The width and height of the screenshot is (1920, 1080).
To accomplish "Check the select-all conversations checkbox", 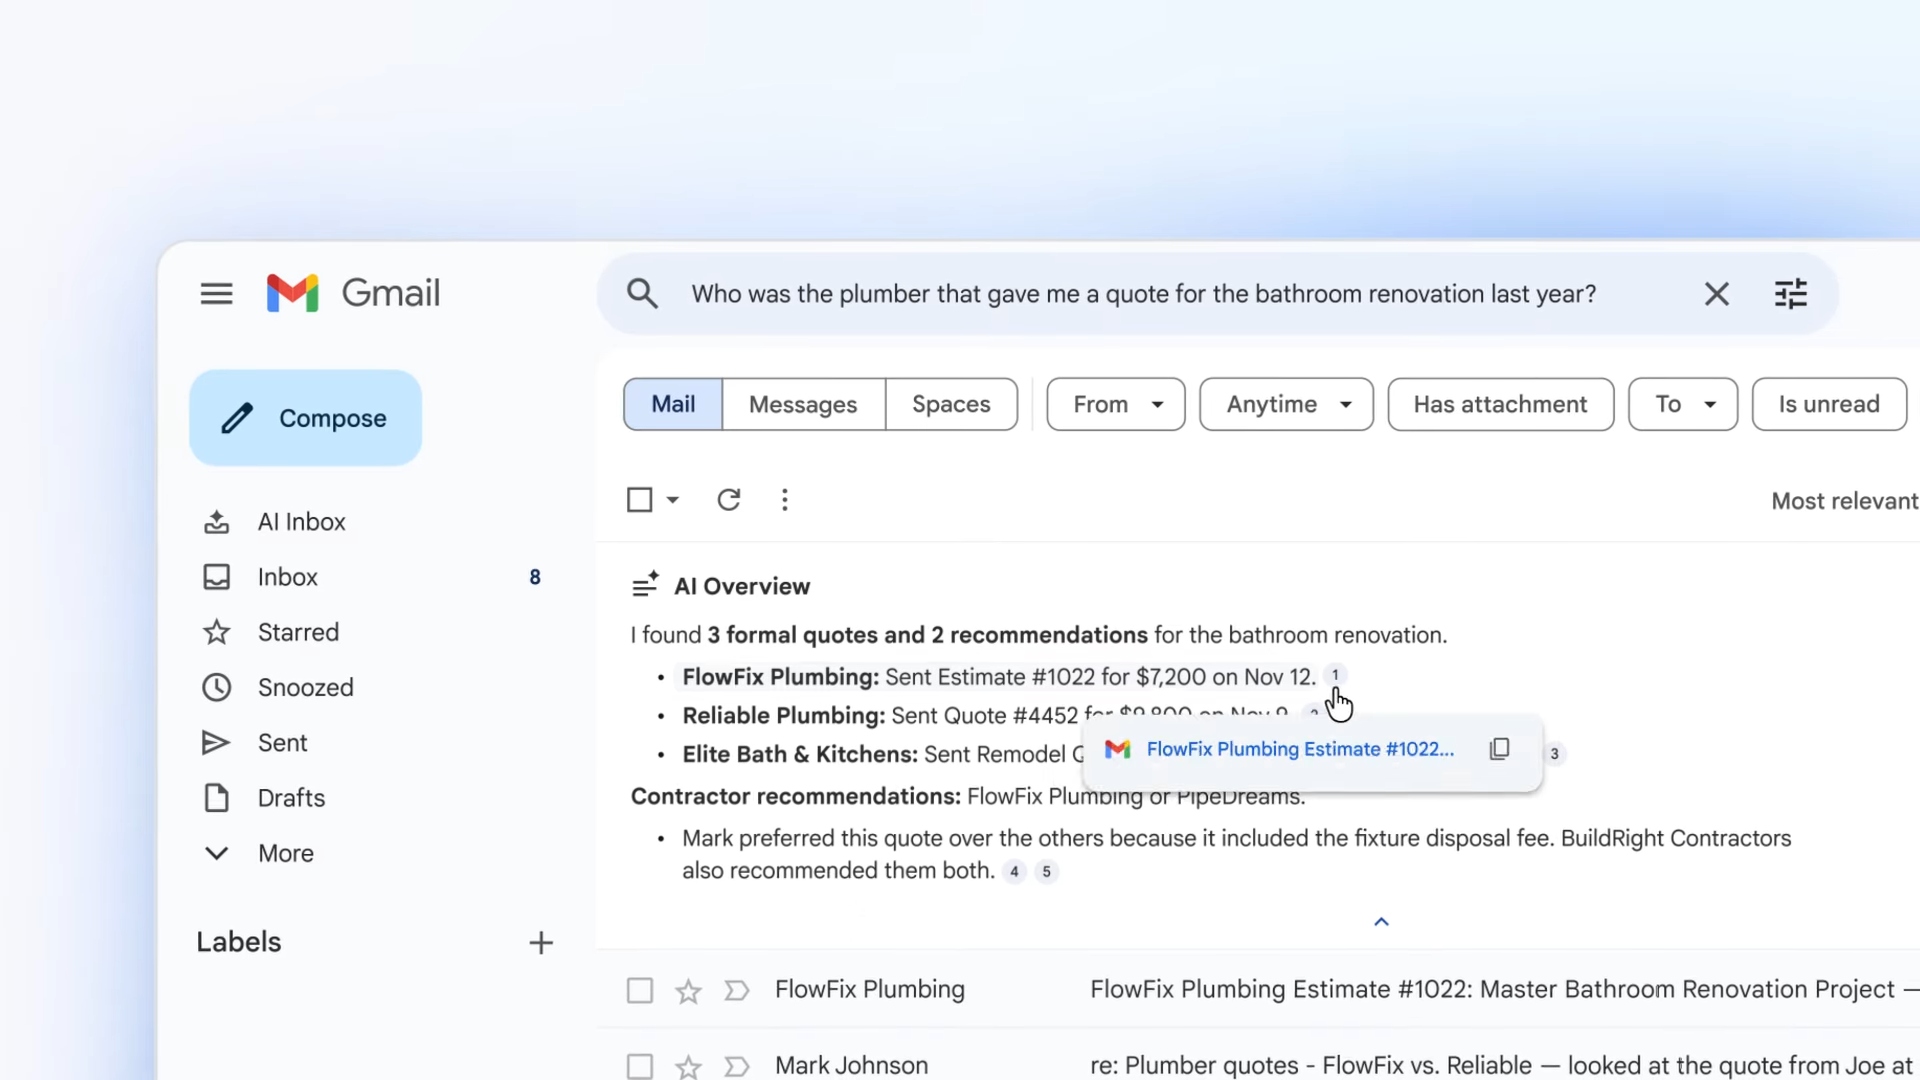I will coord(638,499).
